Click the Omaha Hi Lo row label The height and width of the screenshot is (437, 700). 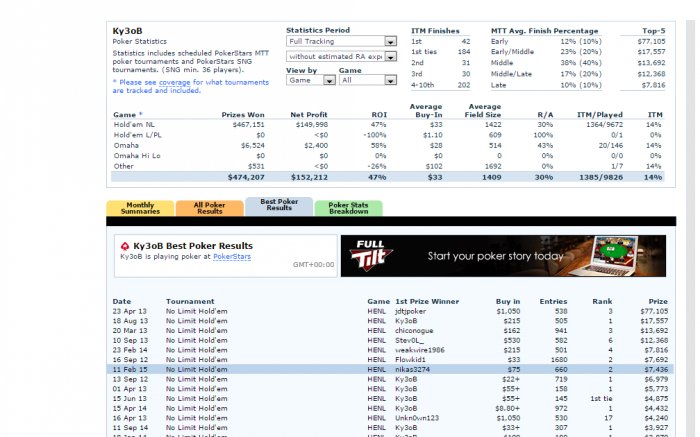[137, 156]
